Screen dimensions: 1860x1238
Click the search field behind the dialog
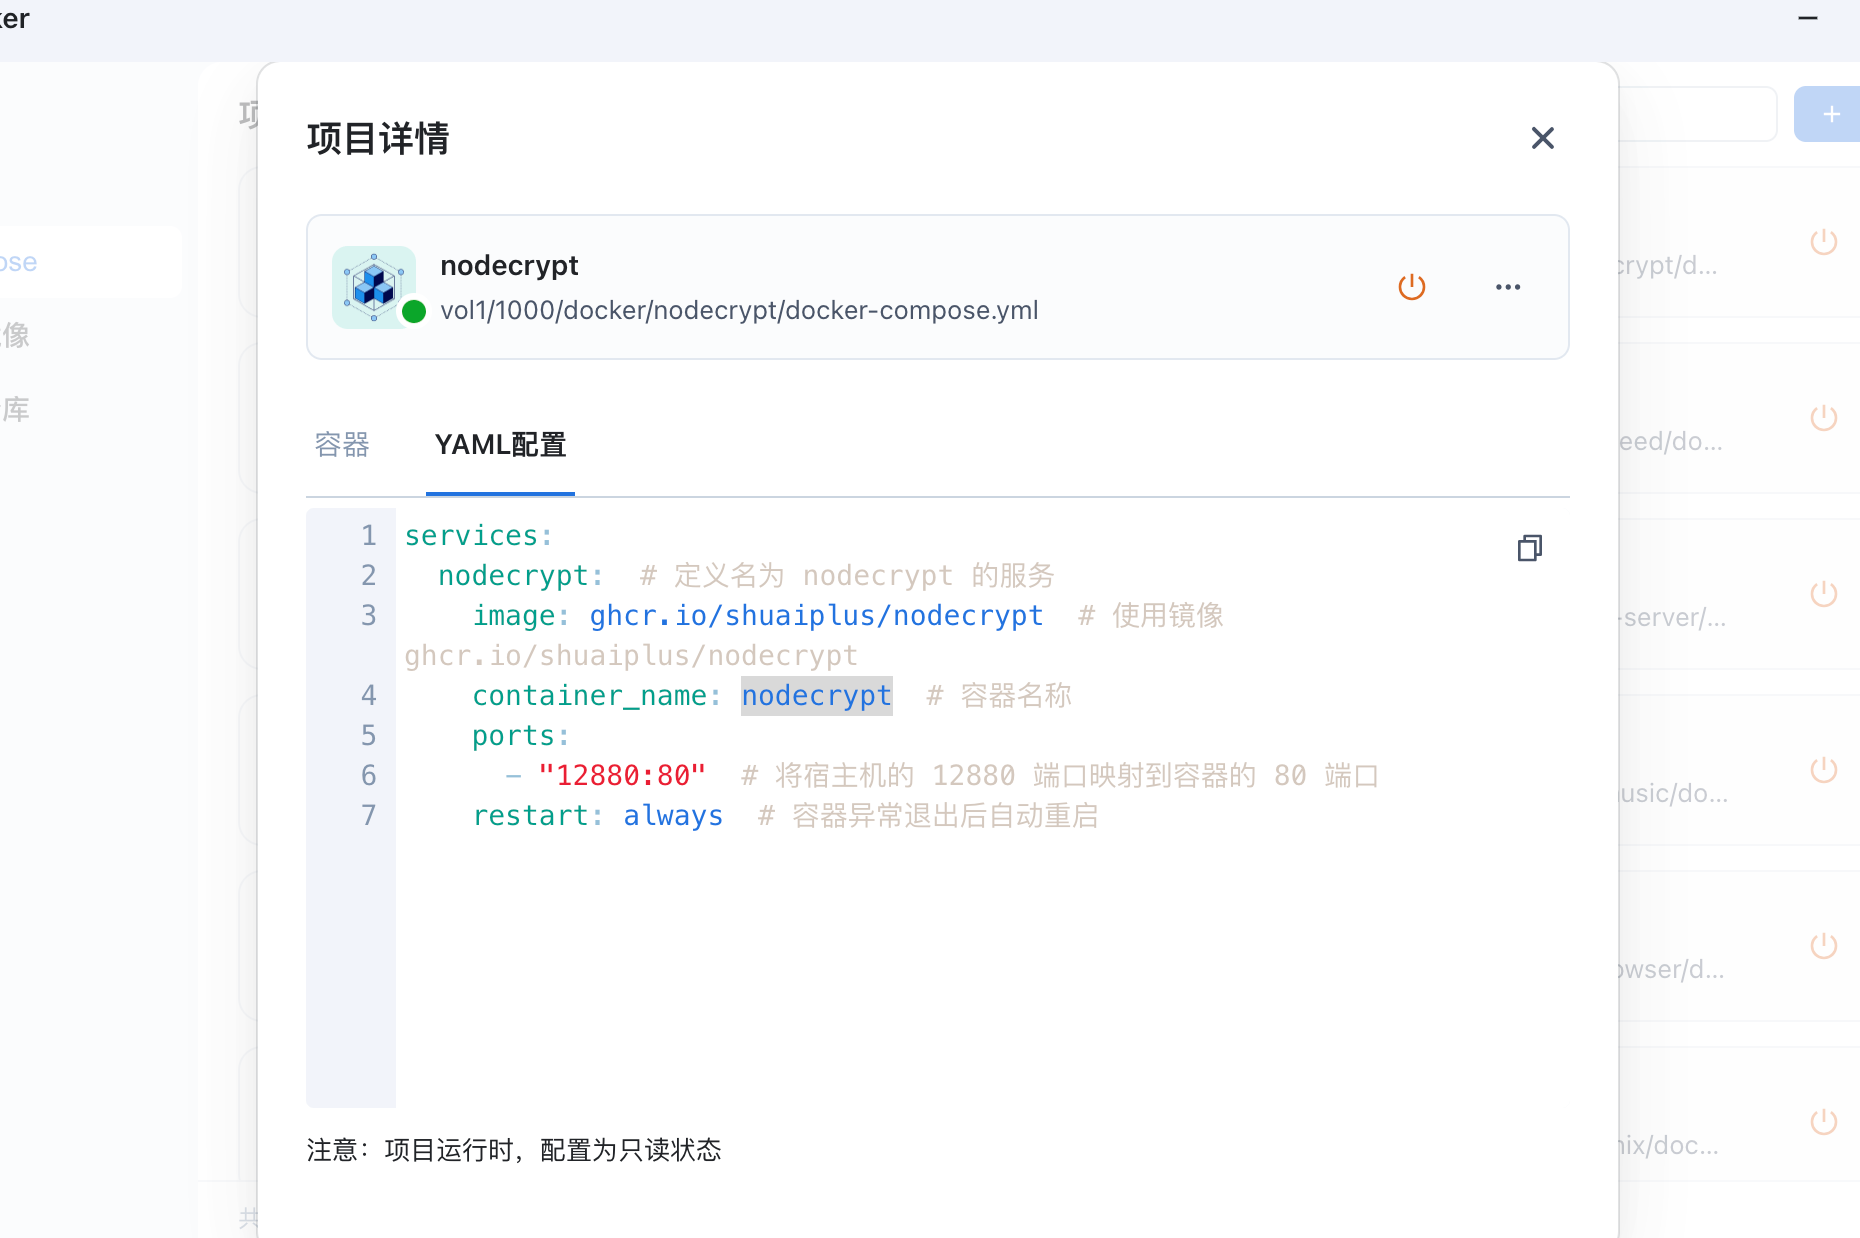[1696, 114]
